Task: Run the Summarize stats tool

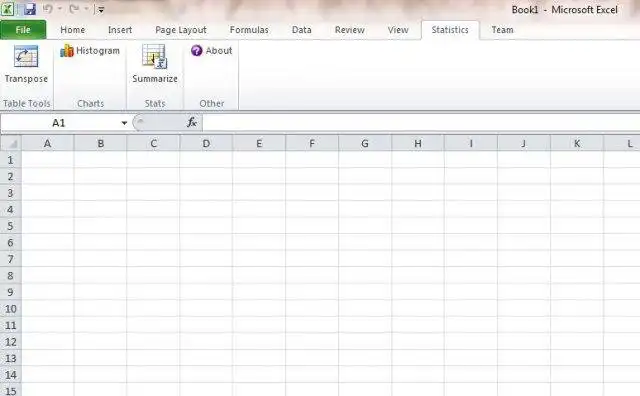Action: pyautogui.click(x=155, y=64)
